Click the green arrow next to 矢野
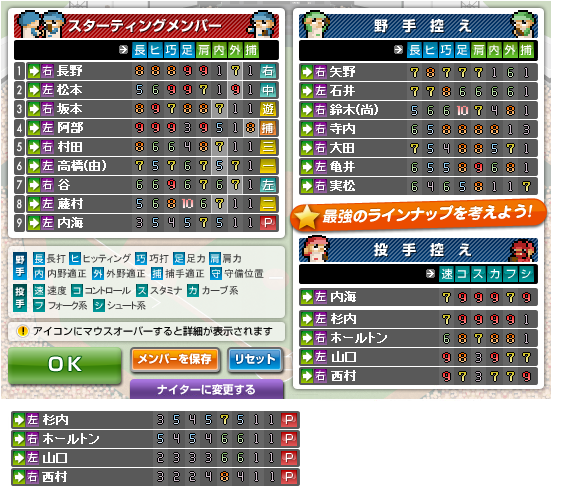Image resolution: width=561 pixels, height=497 pixels. [307, 72]
